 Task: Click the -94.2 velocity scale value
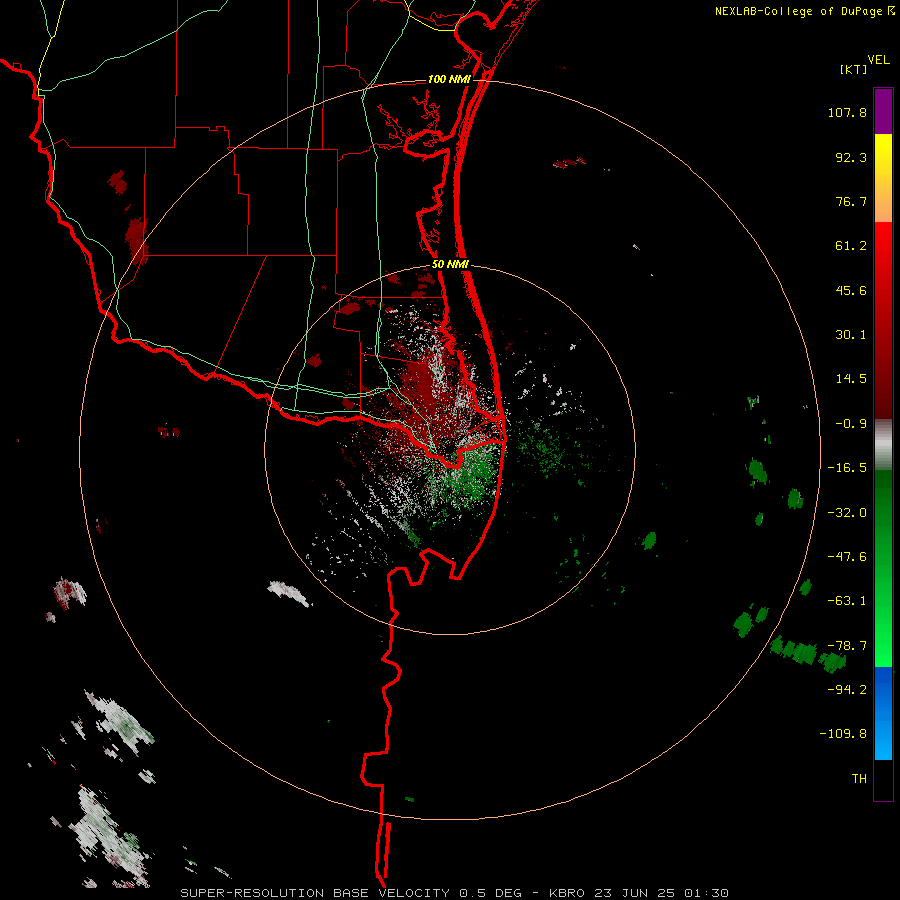click(847, 690)
